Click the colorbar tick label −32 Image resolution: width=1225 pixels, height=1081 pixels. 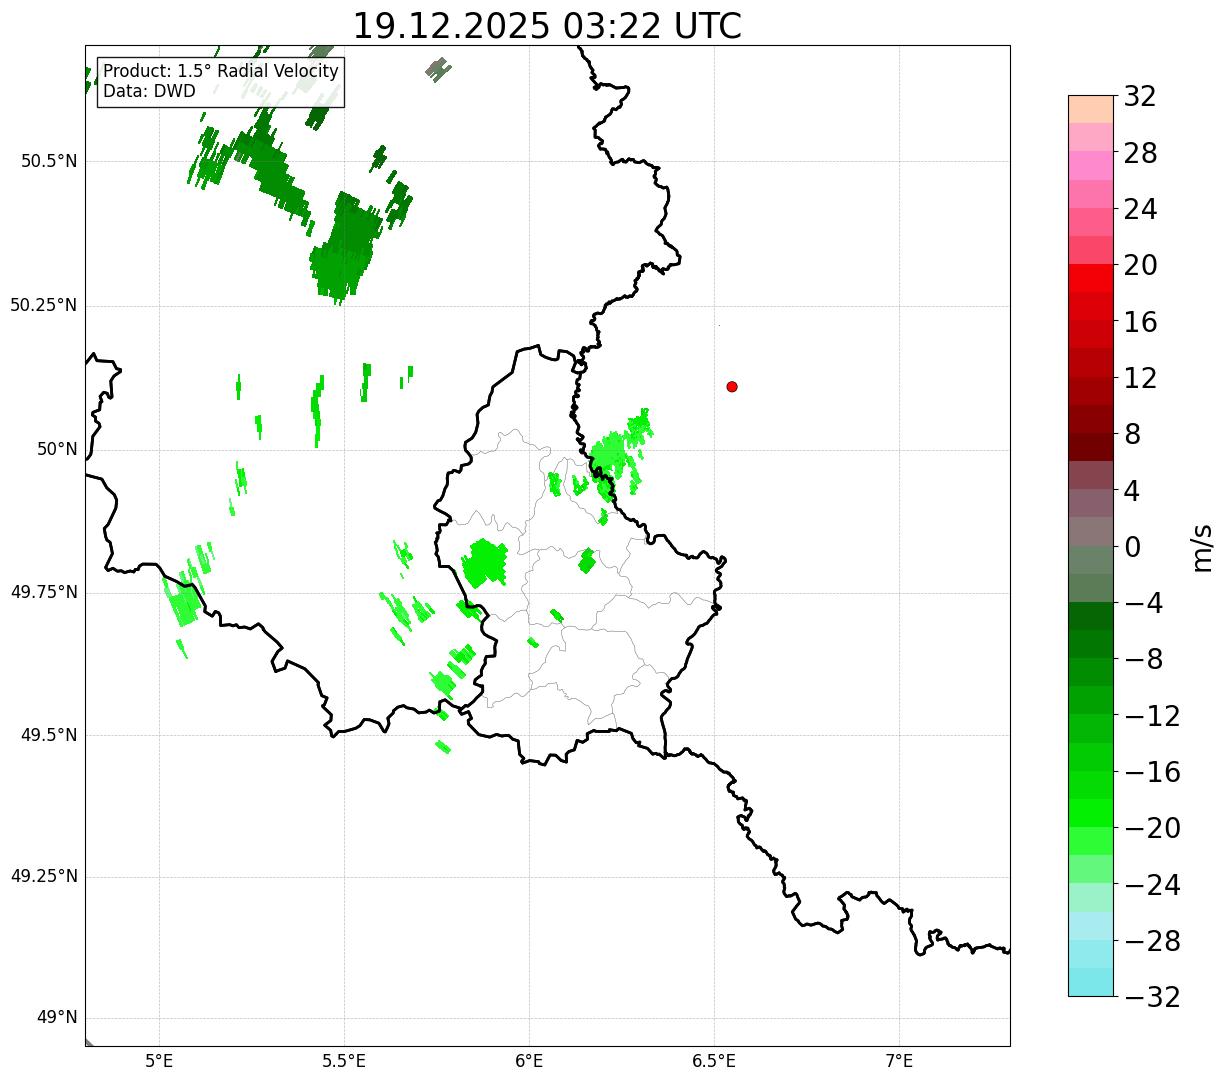(1152, 997)
